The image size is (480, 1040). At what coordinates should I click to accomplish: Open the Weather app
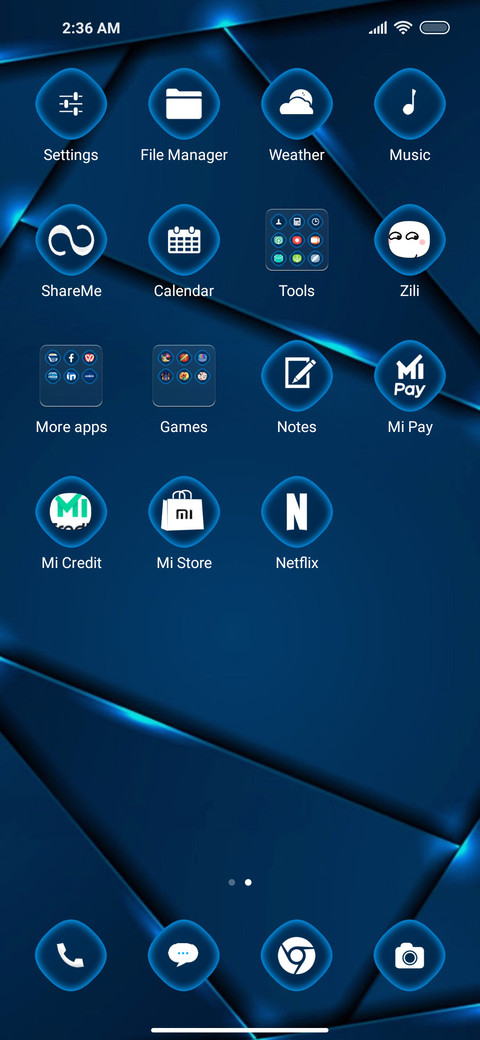(x=296, y=103)
